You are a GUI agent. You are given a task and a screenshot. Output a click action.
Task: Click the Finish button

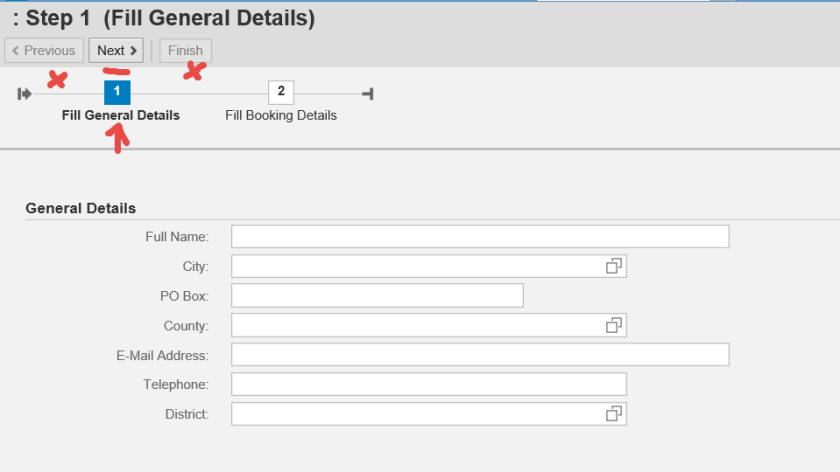point(185,51)
